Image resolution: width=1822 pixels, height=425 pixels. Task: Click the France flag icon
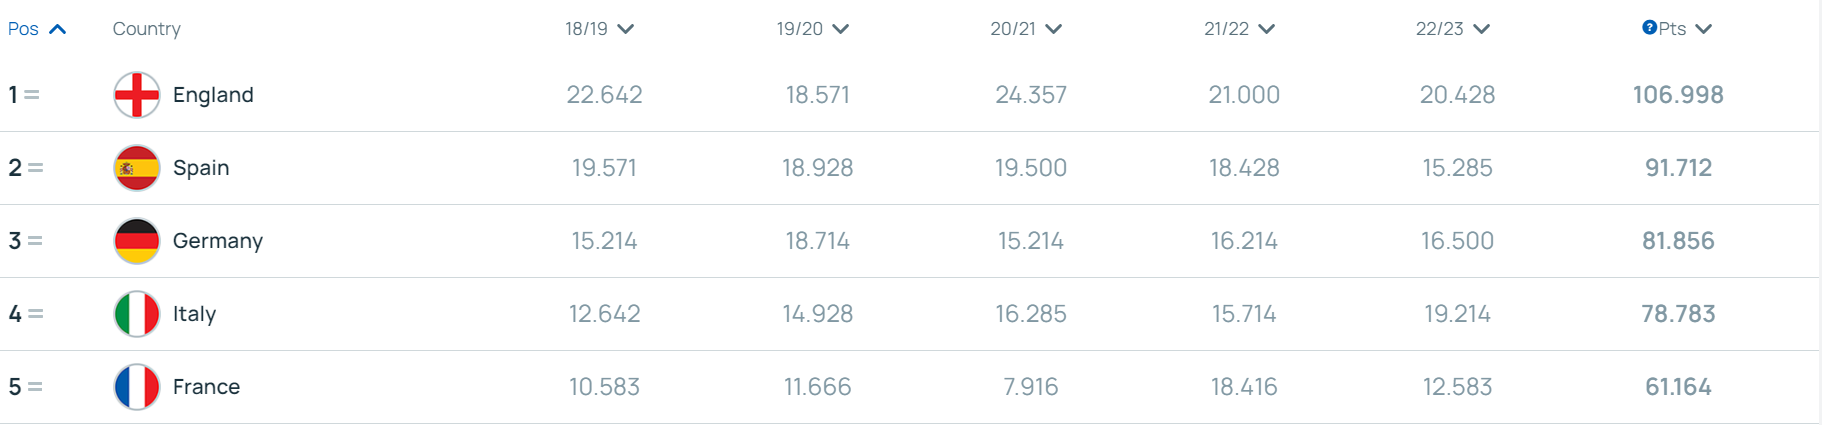click(x=137, y=387)
